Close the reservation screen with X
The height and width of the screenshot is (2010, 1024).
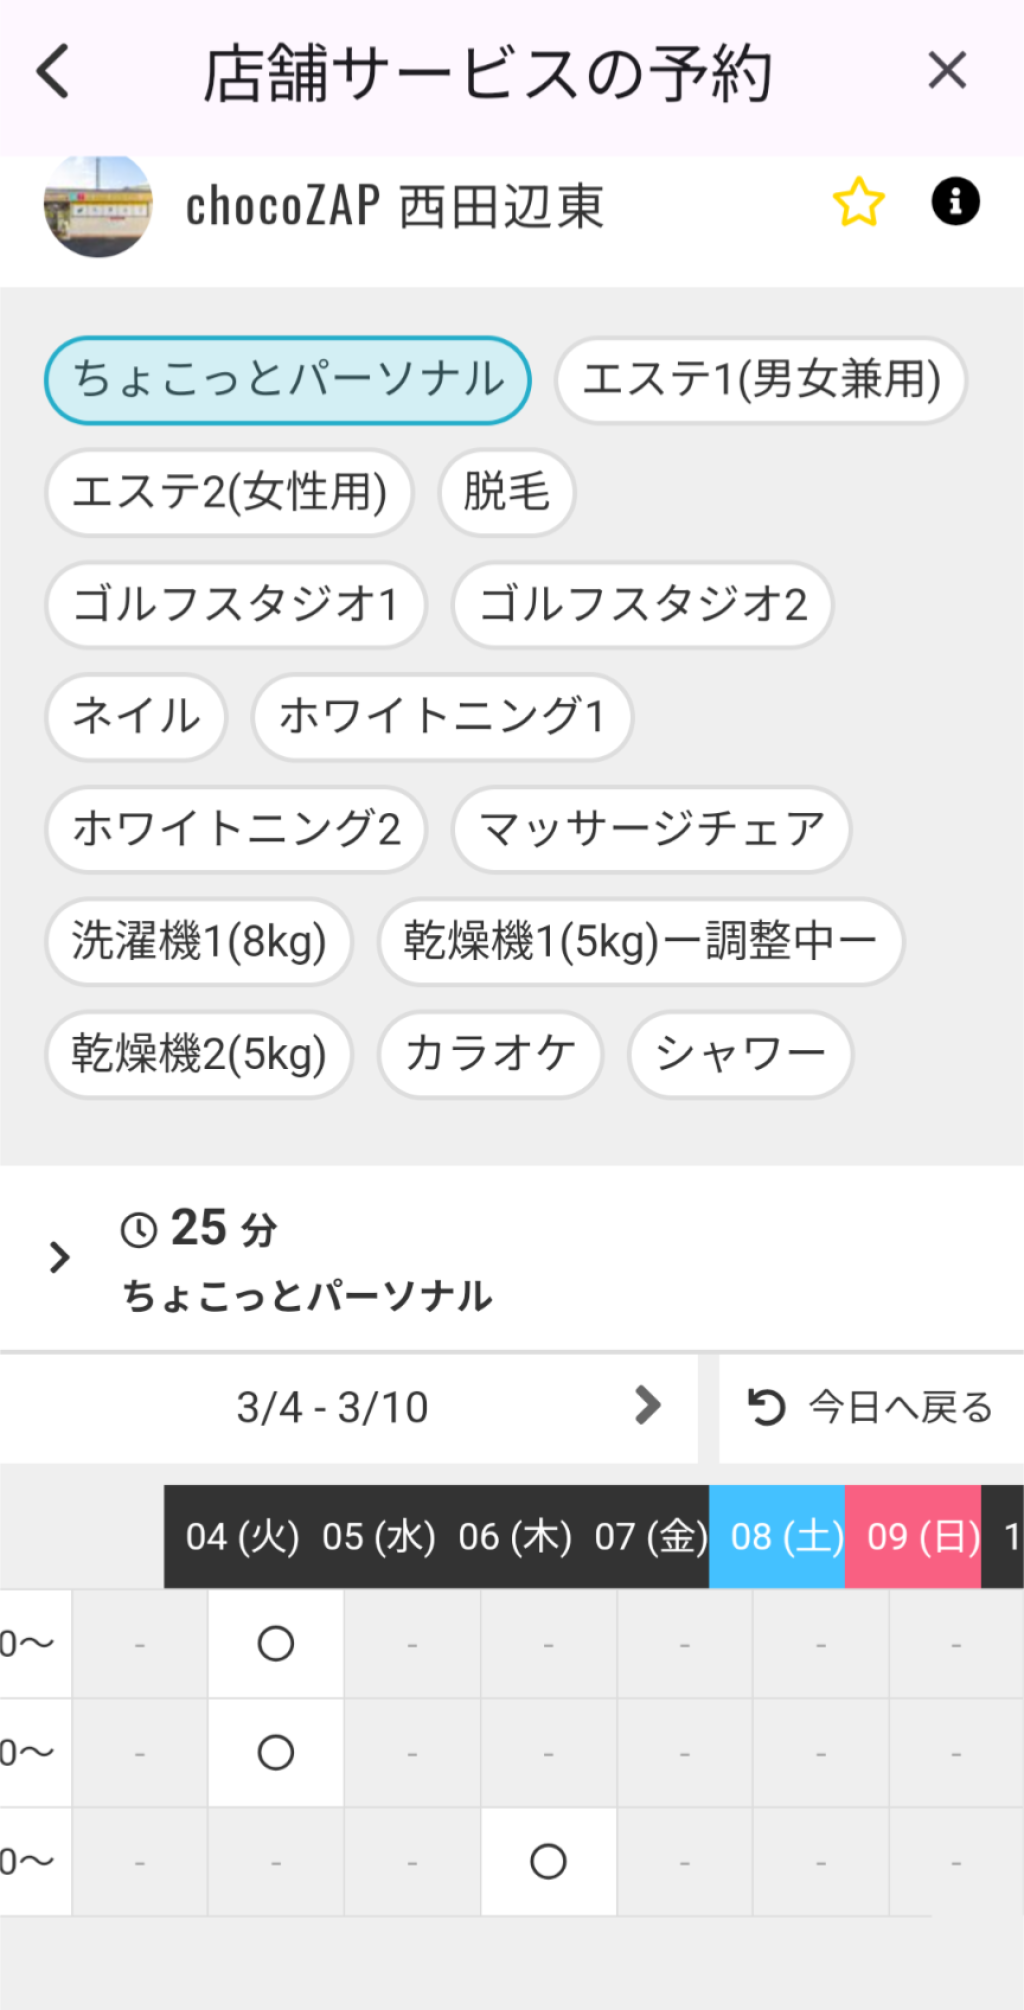click(x=946, y=71)
